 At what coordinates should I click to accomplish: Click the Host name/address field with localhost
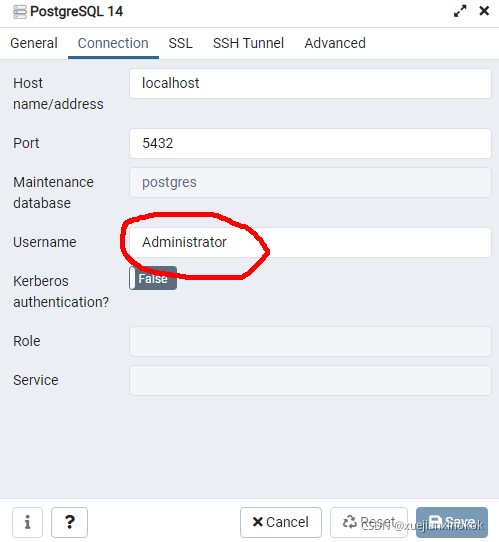point(310,83)
